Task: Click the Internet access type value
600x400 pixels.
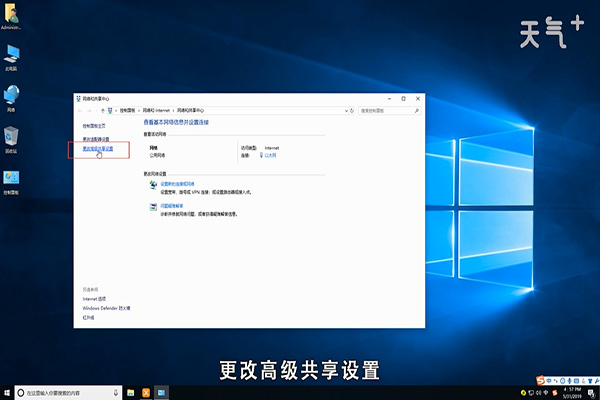Action: (272, 148)
